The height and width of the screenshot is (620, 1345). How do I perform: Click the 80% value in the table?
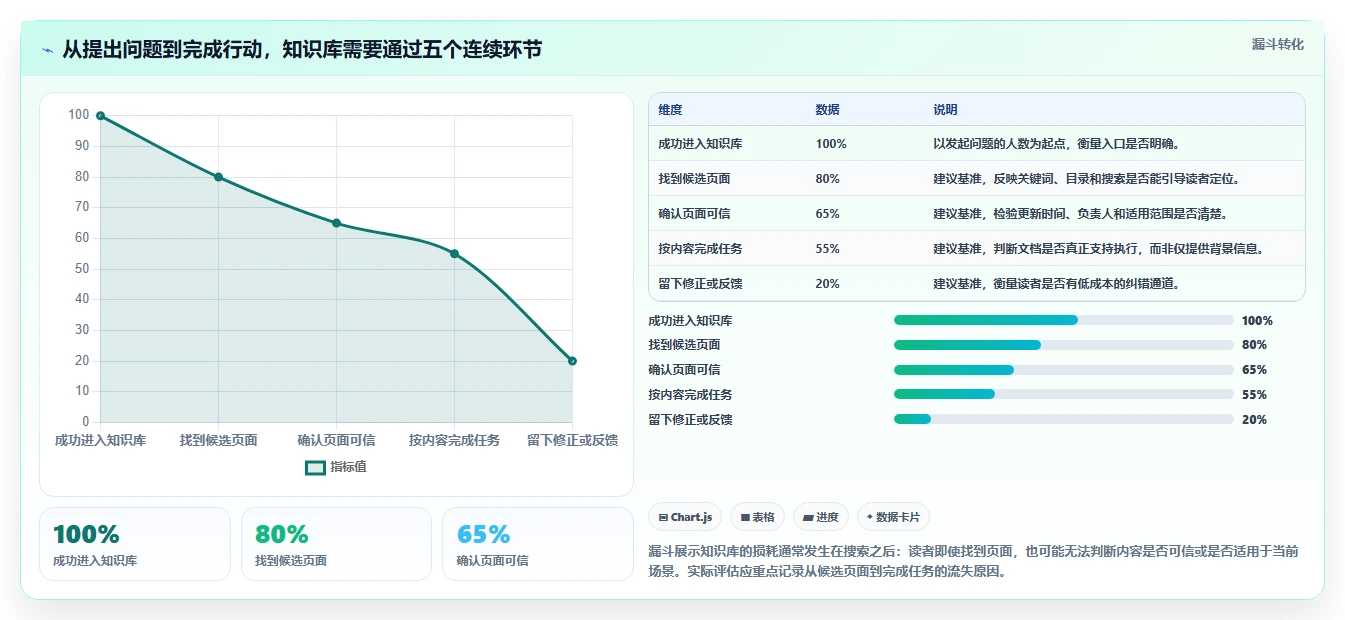point(827,179)
